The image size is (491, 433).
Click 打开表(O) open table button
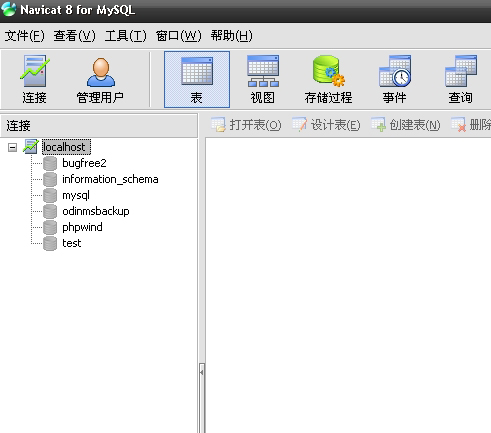[246, 125]
